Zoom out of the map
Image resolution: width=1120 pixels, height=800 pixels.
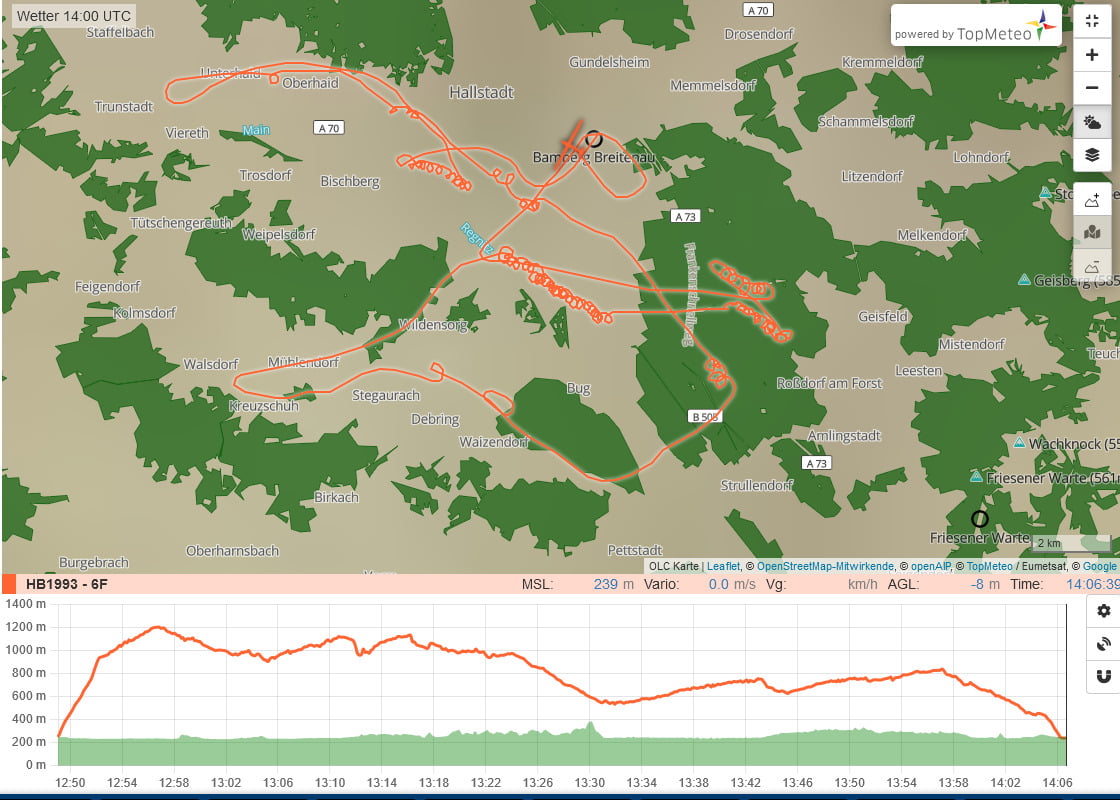1092,88
